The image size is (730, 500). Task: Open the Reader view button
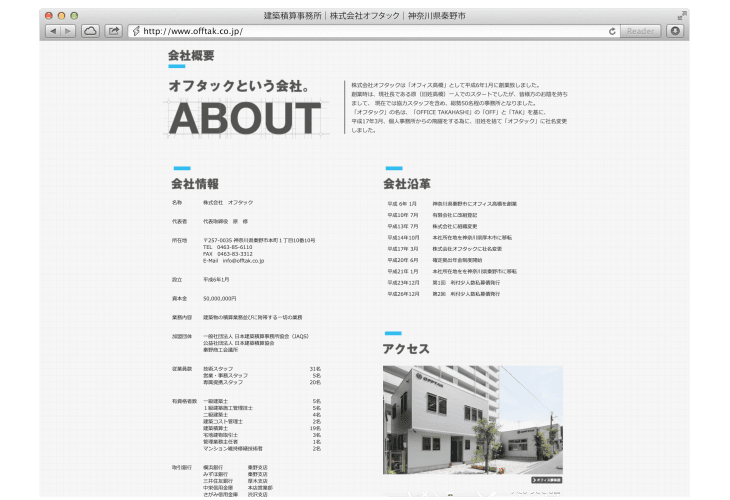pos(640,31)
